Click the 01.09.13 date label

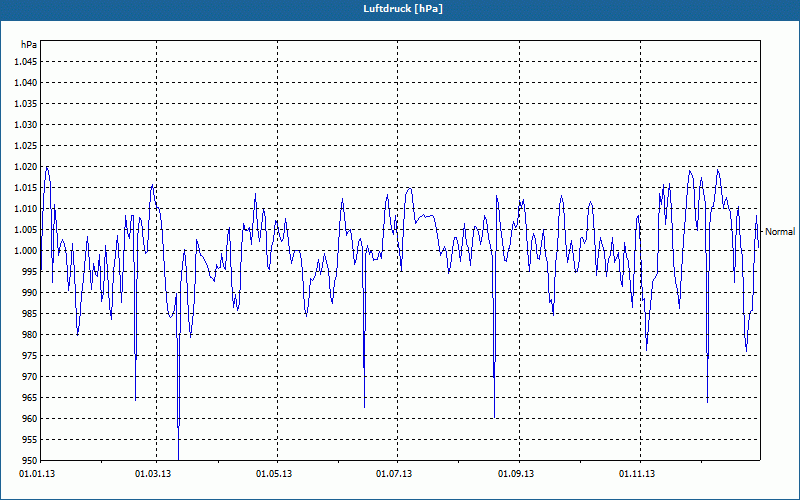[x=516, y=474]
